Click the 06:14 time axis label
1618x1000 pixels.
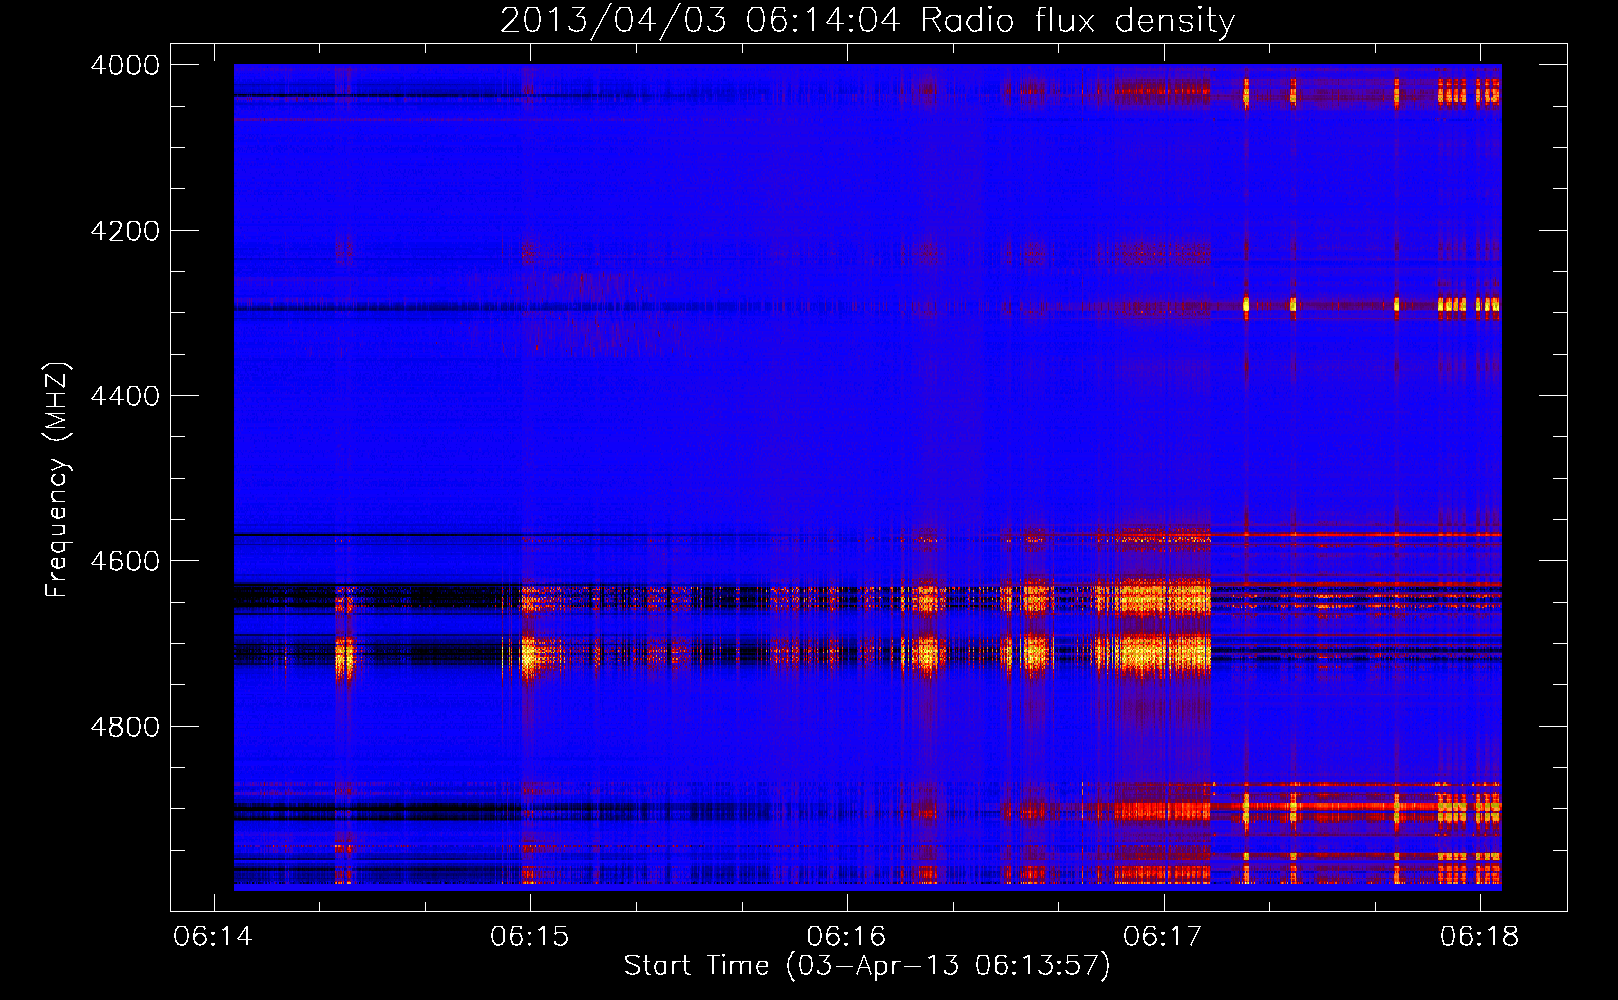click(x=213, y=936)
